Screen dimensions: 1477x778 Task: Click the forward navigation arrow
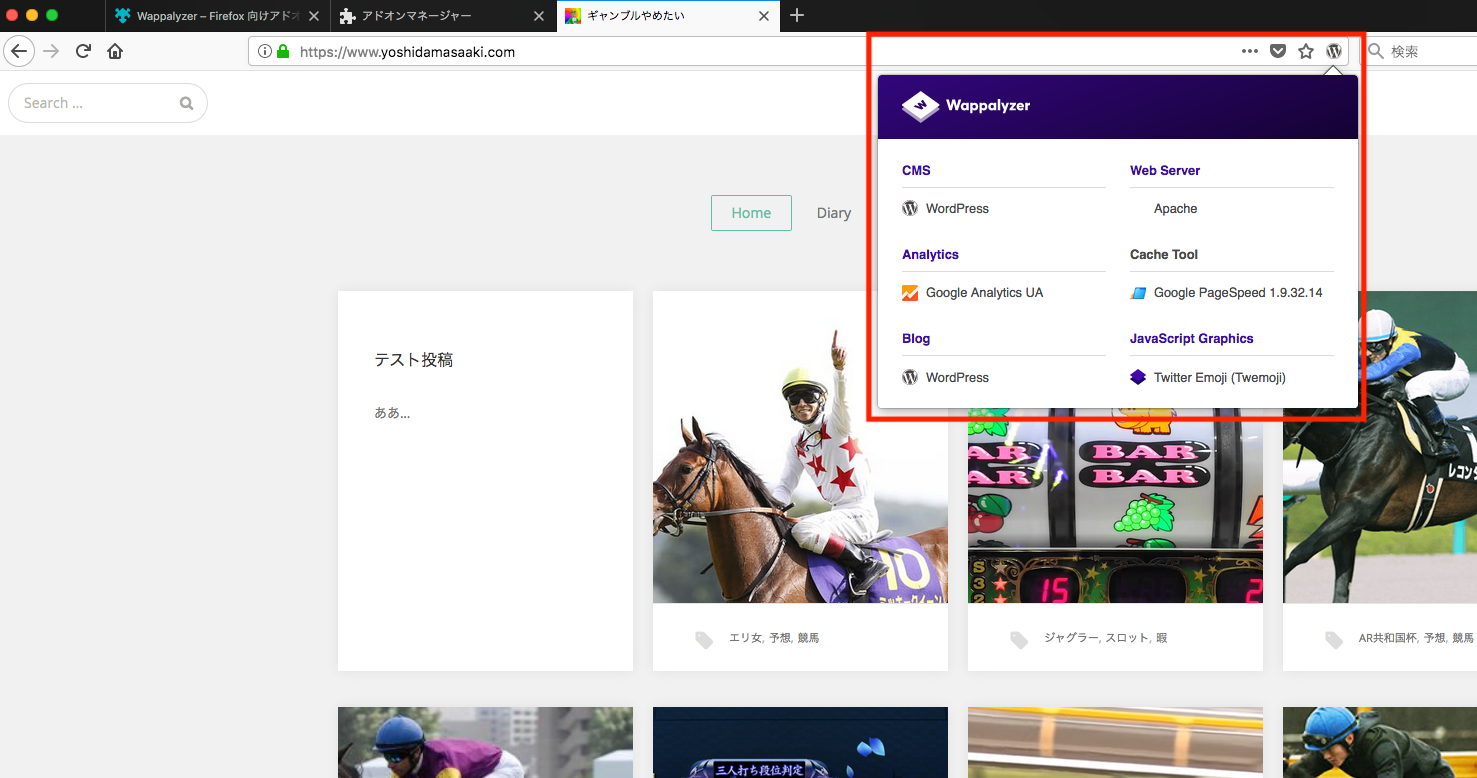pos(51,51)
